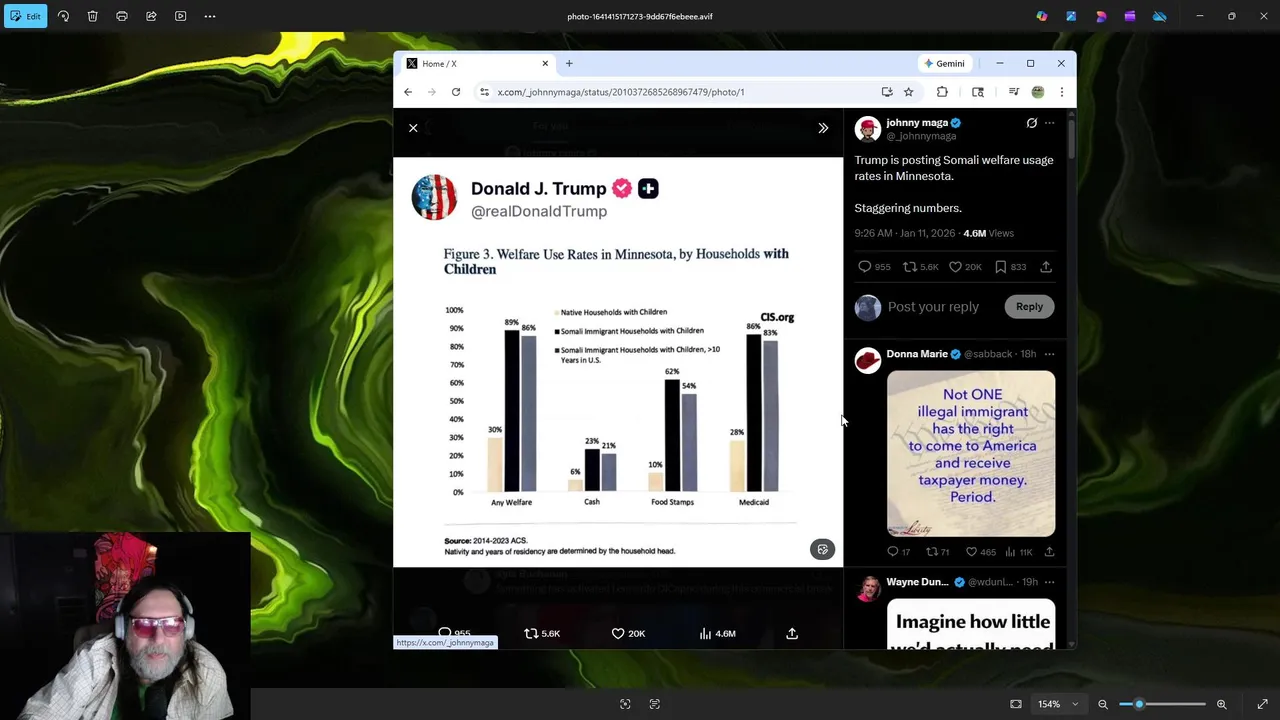The width and height of the screenshot is (1280, 720).
Task: Go back in the browser
Action: point(408,92)
